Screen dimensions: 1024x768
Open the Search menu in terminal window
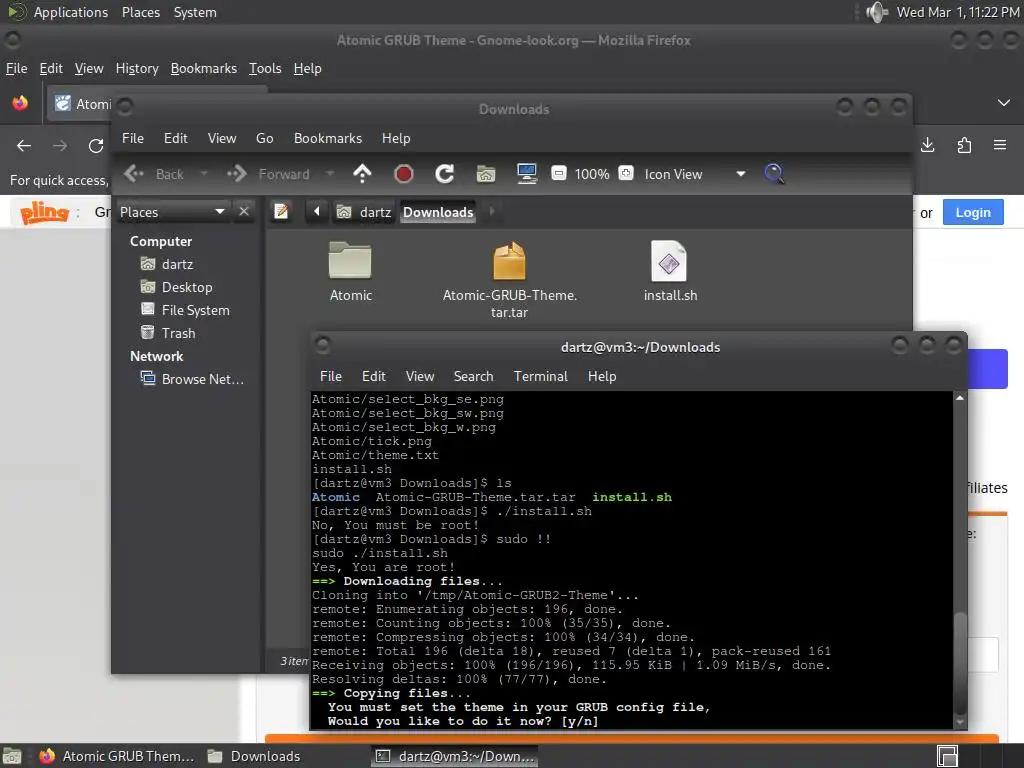[473, 376]
